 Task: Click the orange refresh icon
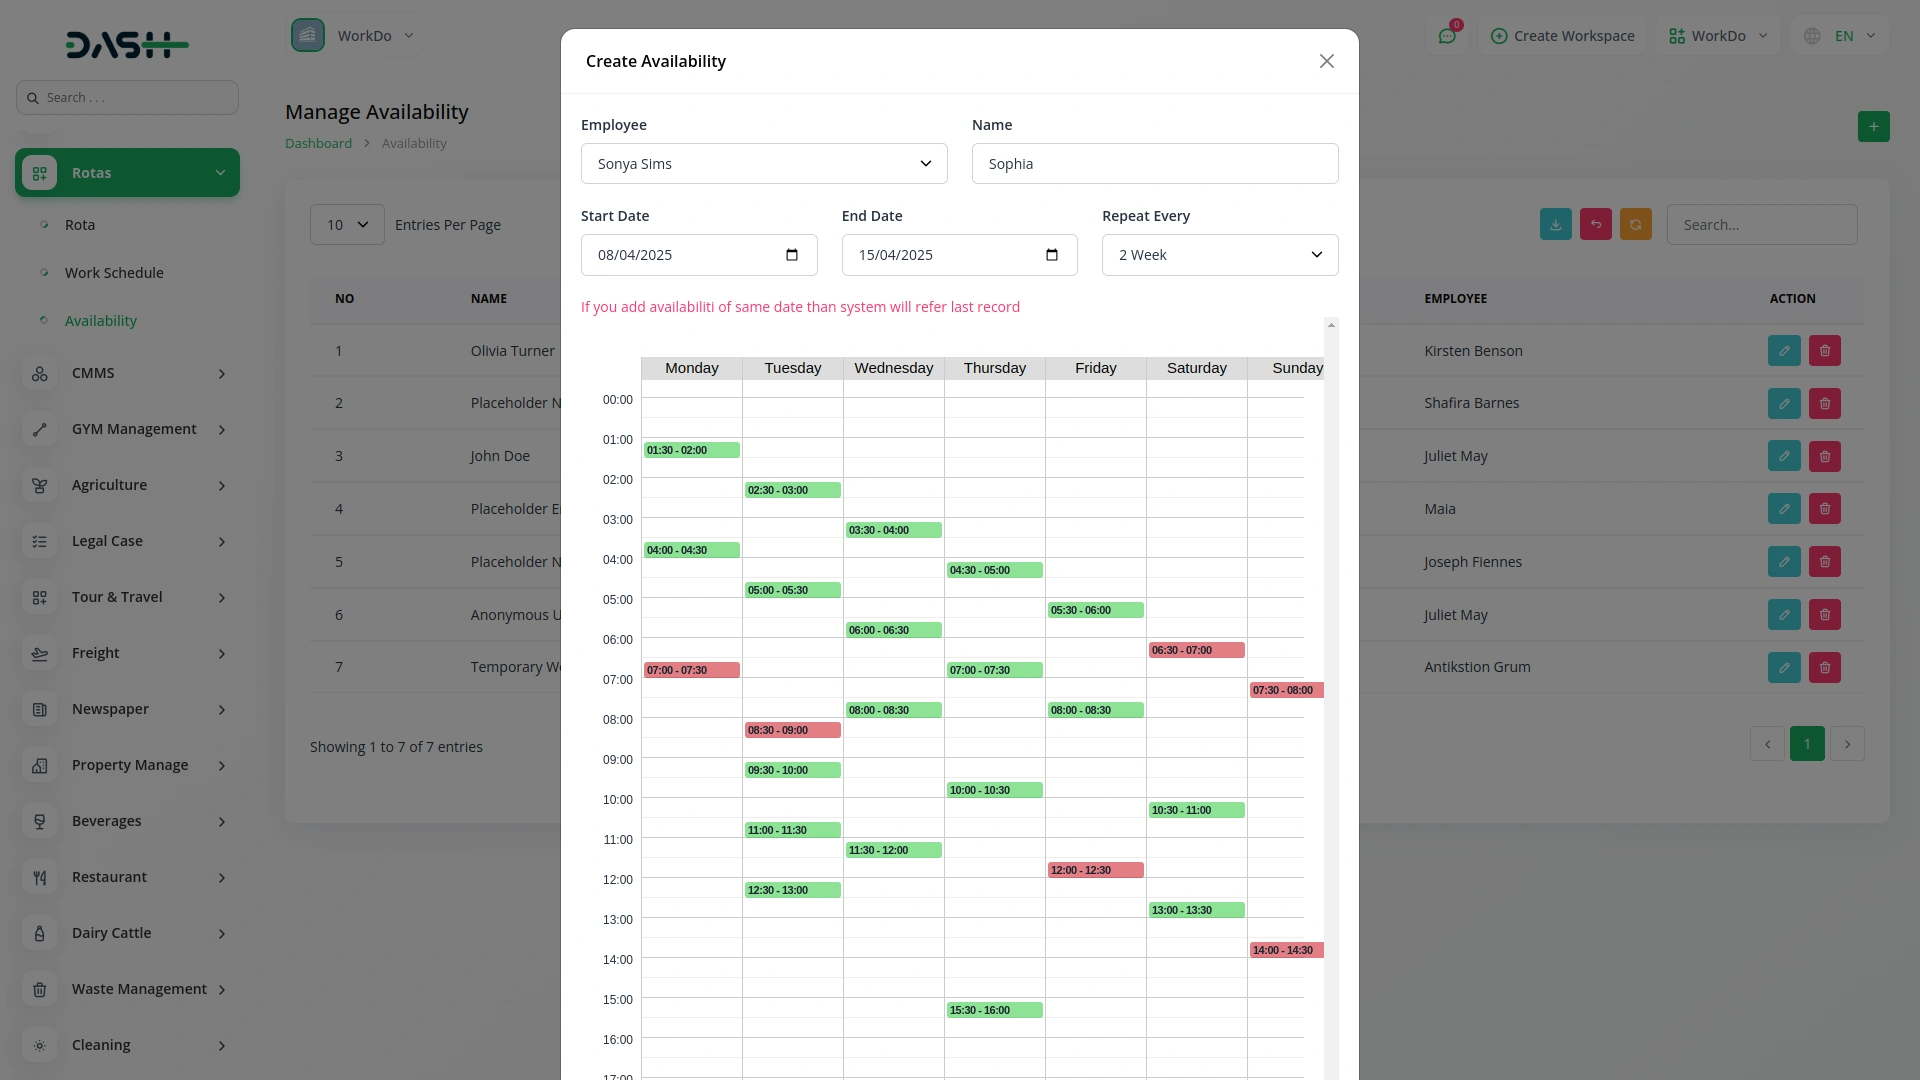point(1635,225)
